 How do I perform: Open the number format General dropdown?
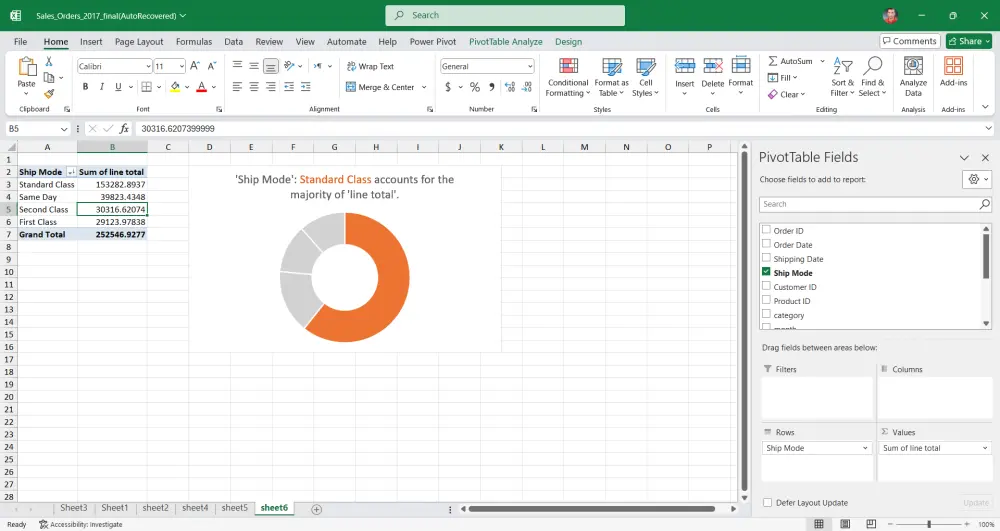[x=529, y=66]
